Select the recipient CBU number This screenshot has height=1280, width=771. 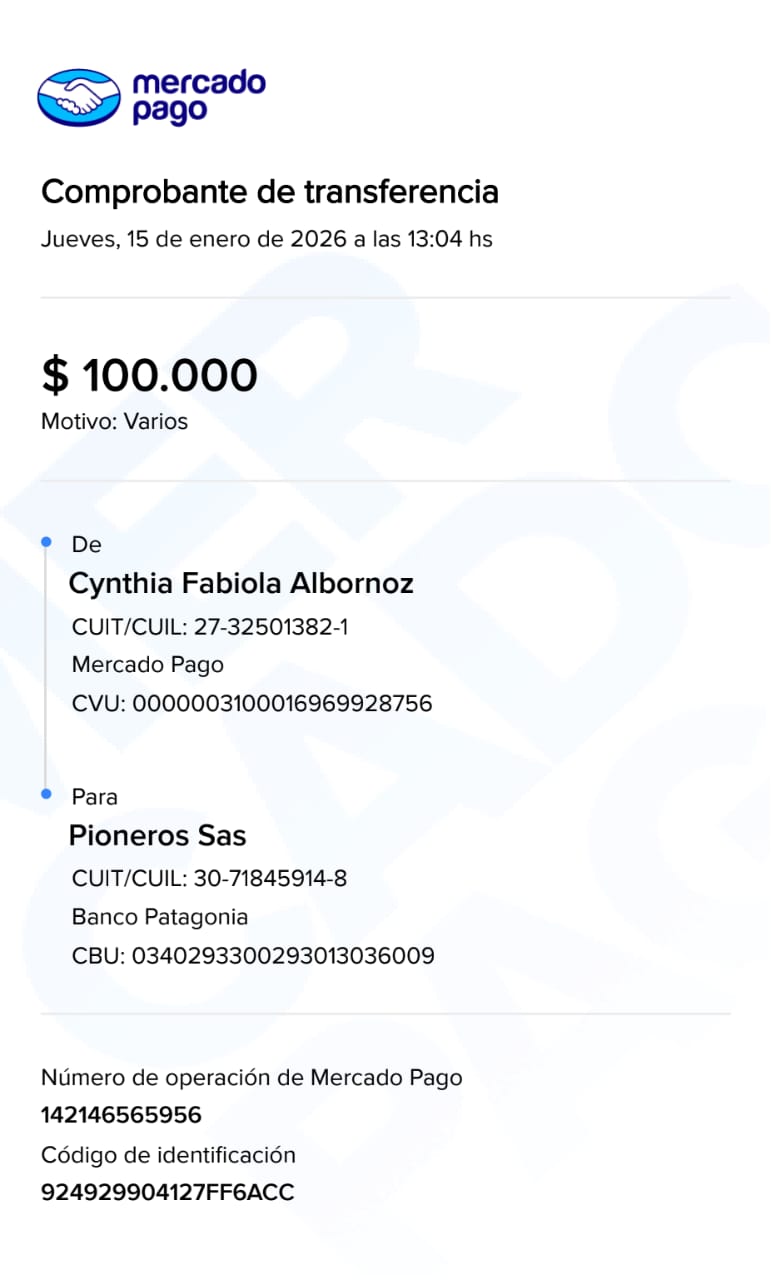coord(253,956)
